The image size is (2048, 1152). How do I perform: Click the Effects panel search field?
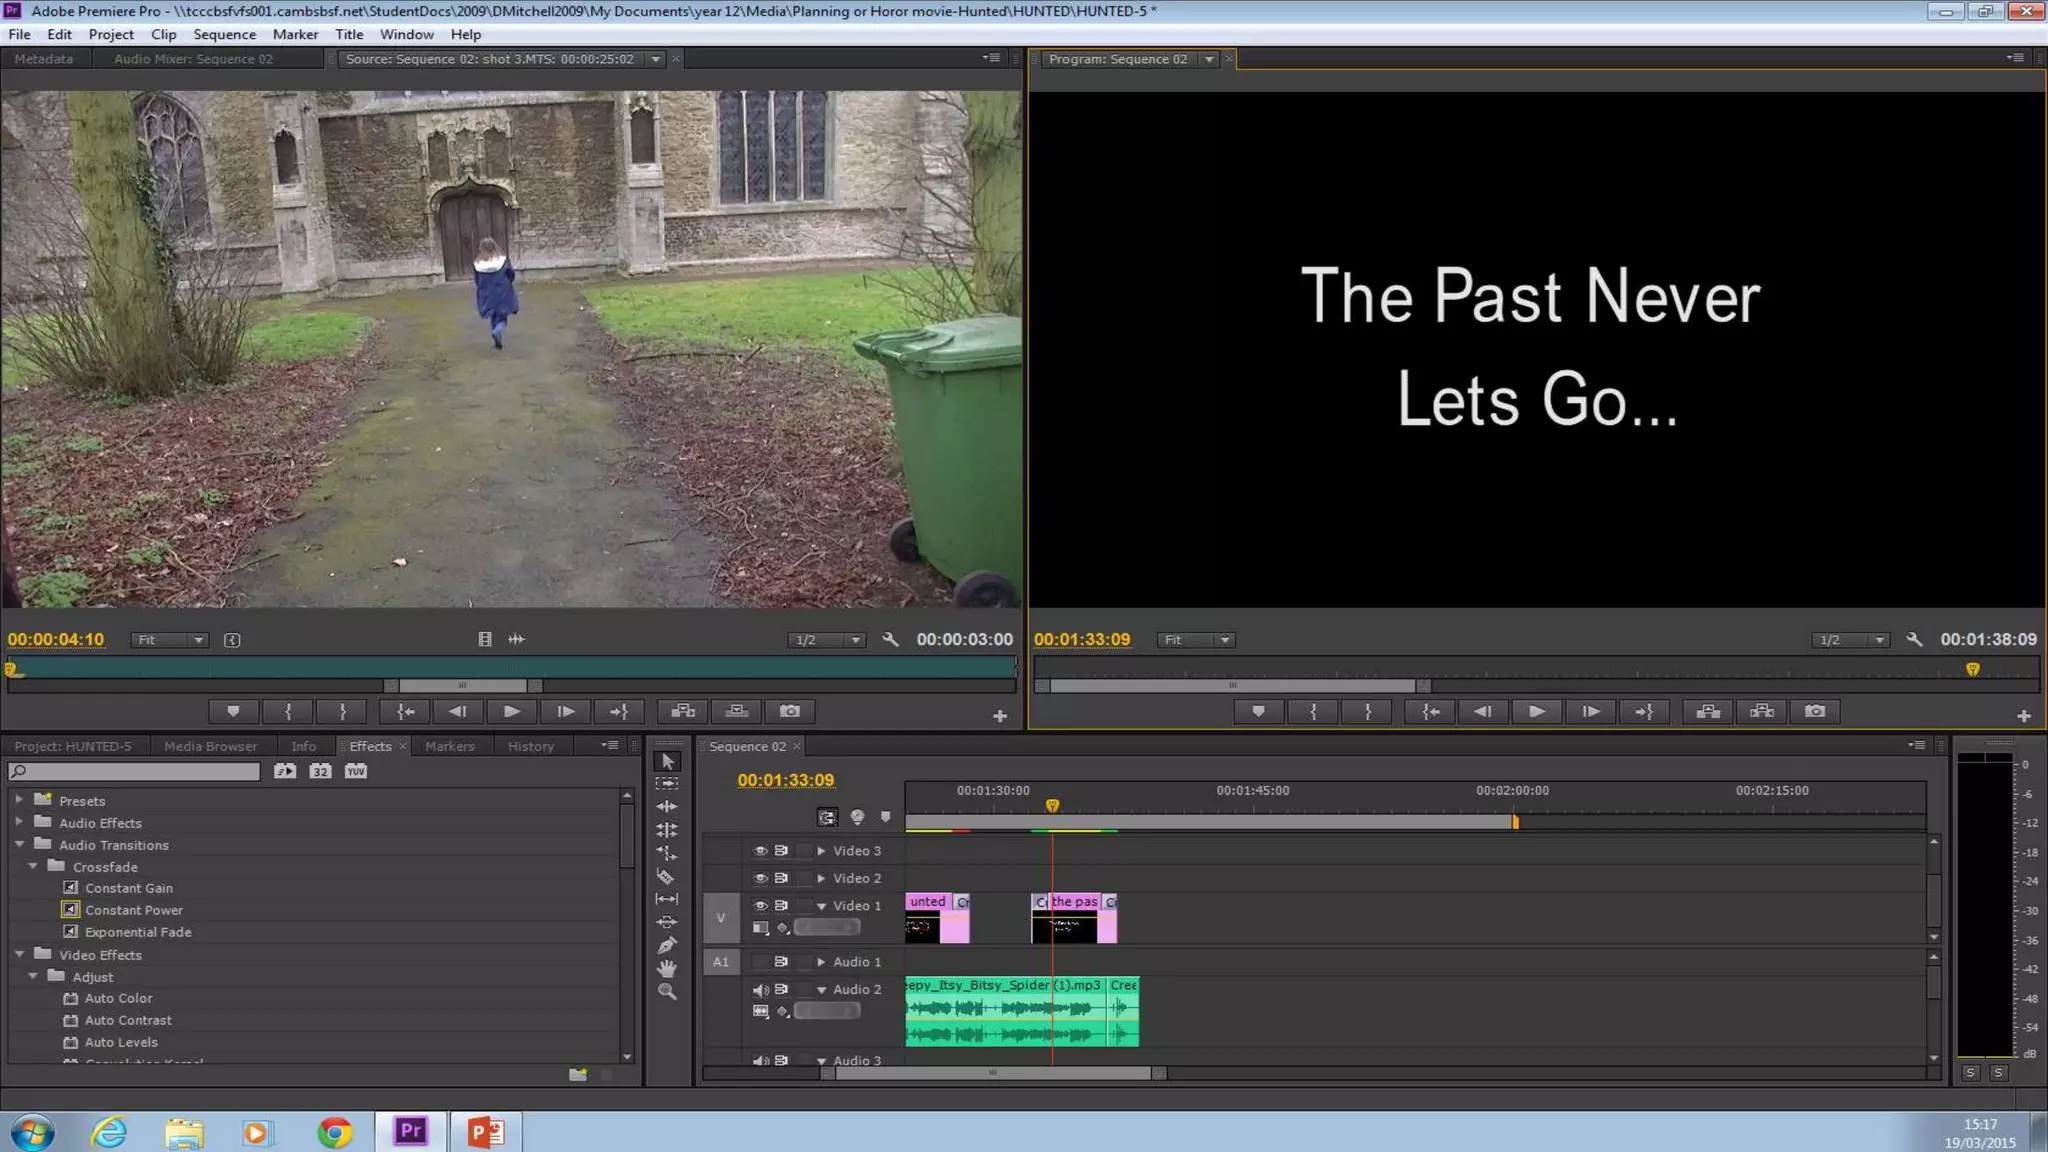(134, 771)
